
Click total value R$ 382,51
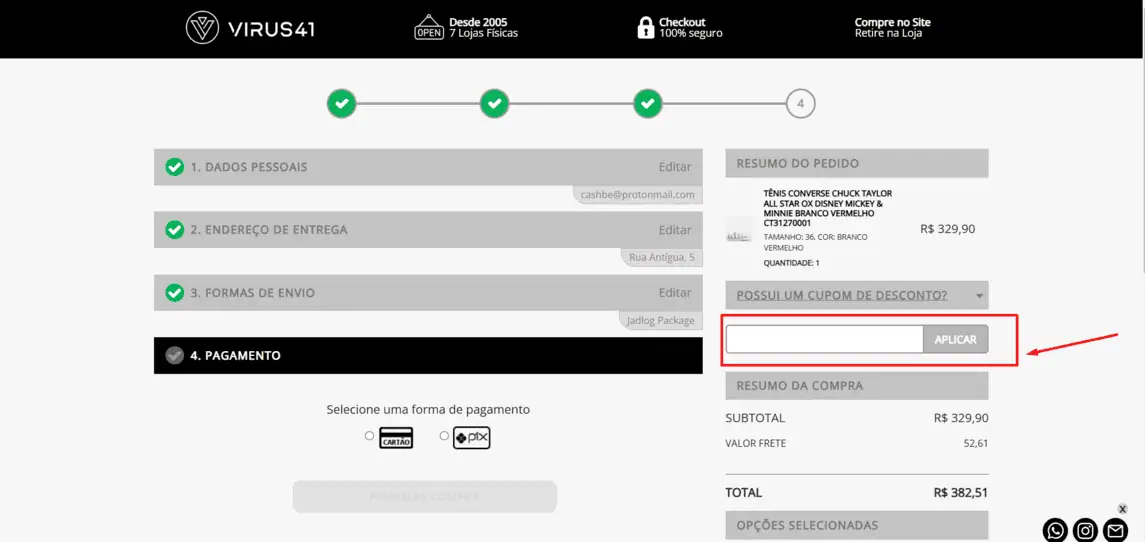tap(960, 493)
